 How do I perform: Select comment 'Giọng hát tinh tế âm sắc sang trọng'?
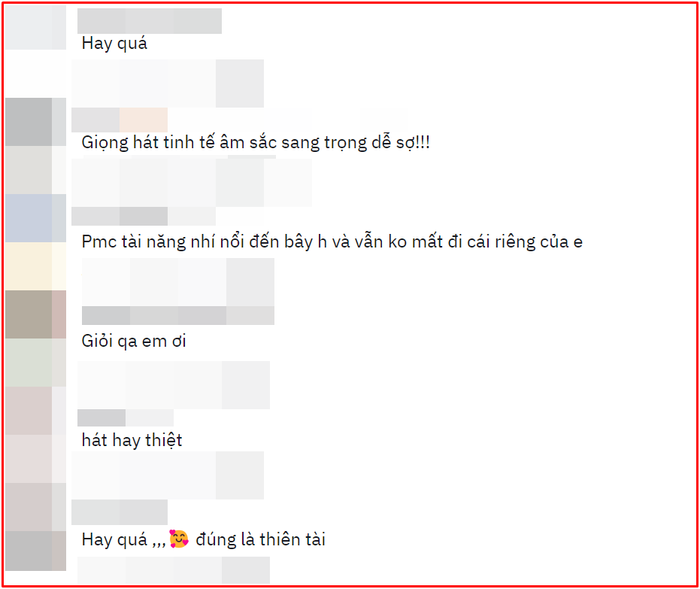(x=255, y=143)
